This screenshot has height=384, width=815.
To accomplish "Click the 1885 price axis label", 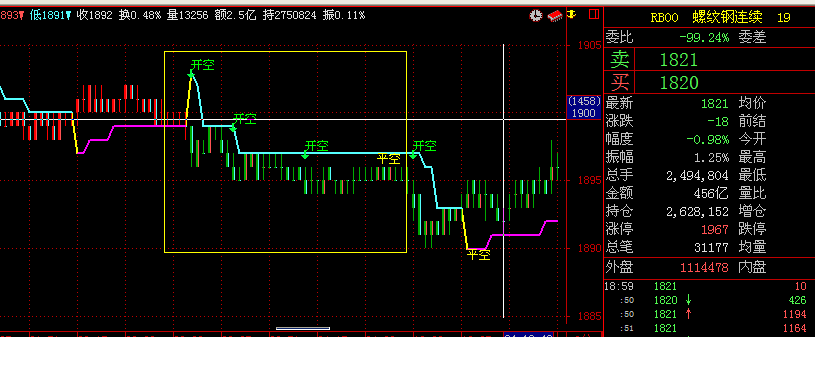I will pos(589,316).
